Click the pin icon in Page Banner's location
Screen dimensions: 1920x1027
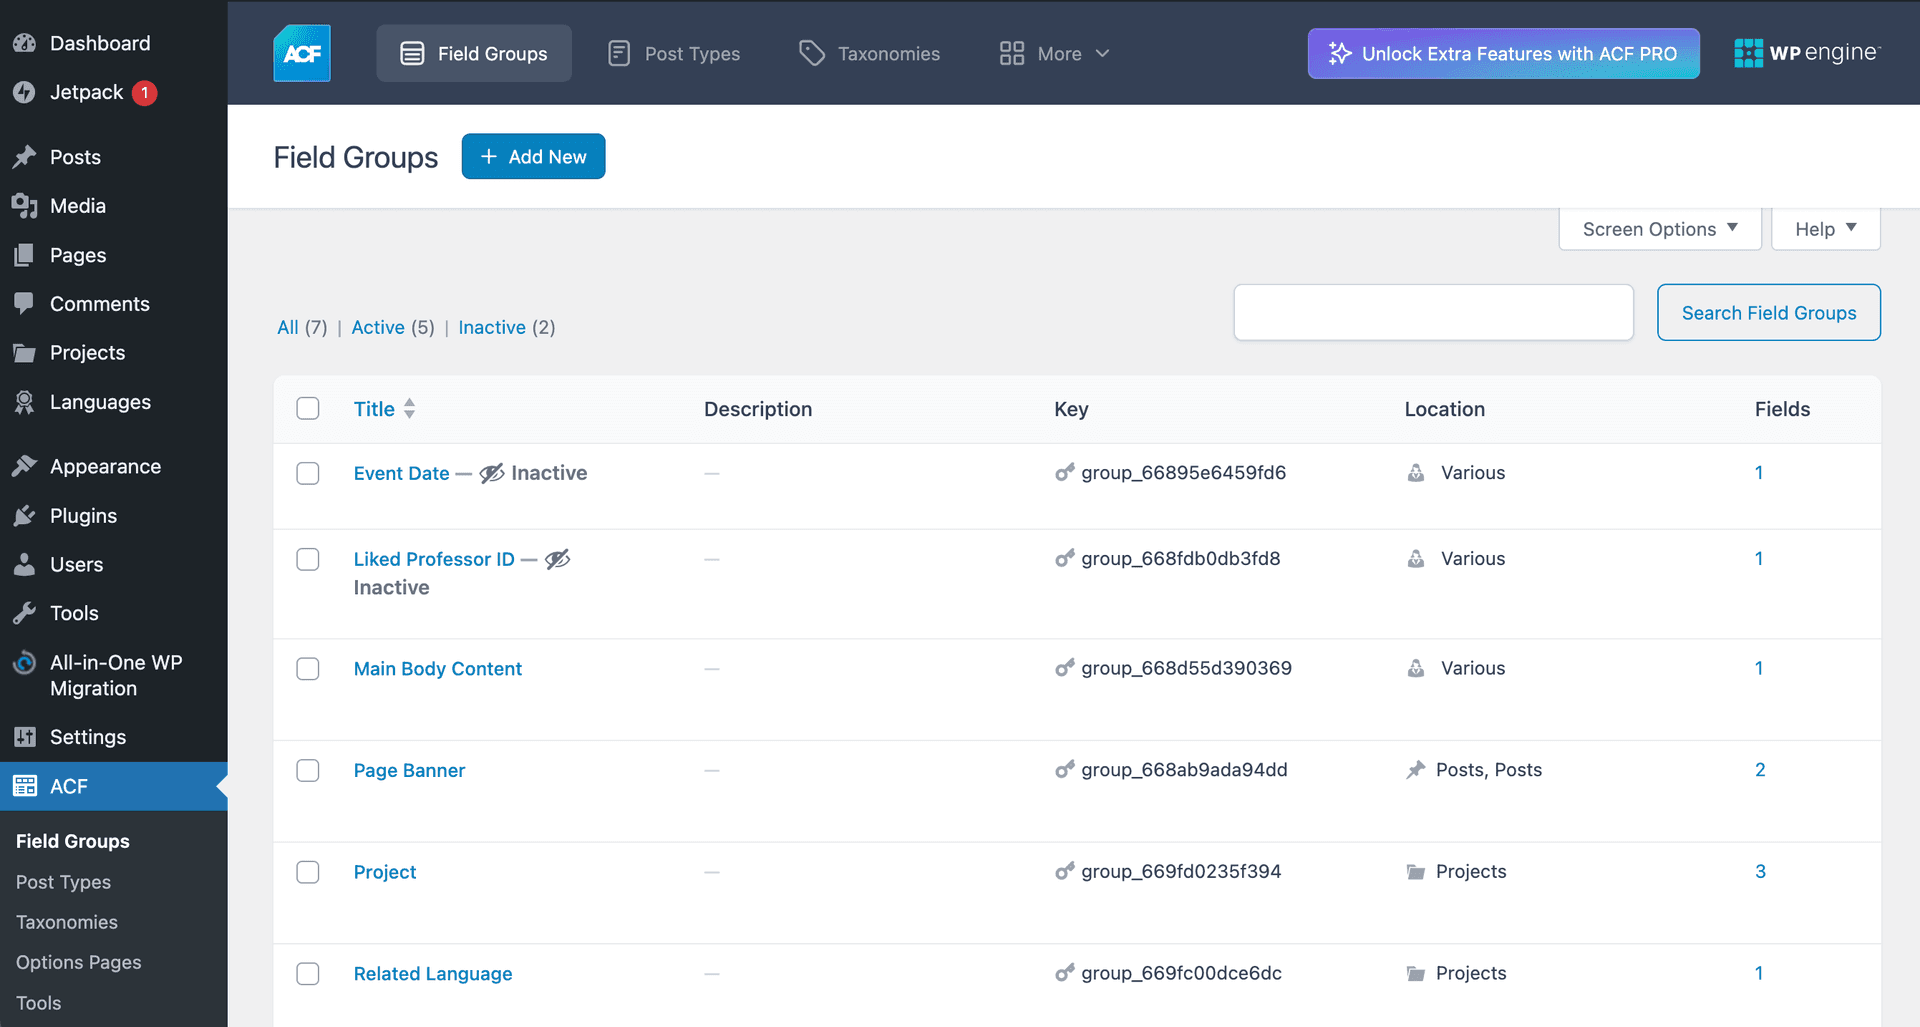coord(1415,770)
